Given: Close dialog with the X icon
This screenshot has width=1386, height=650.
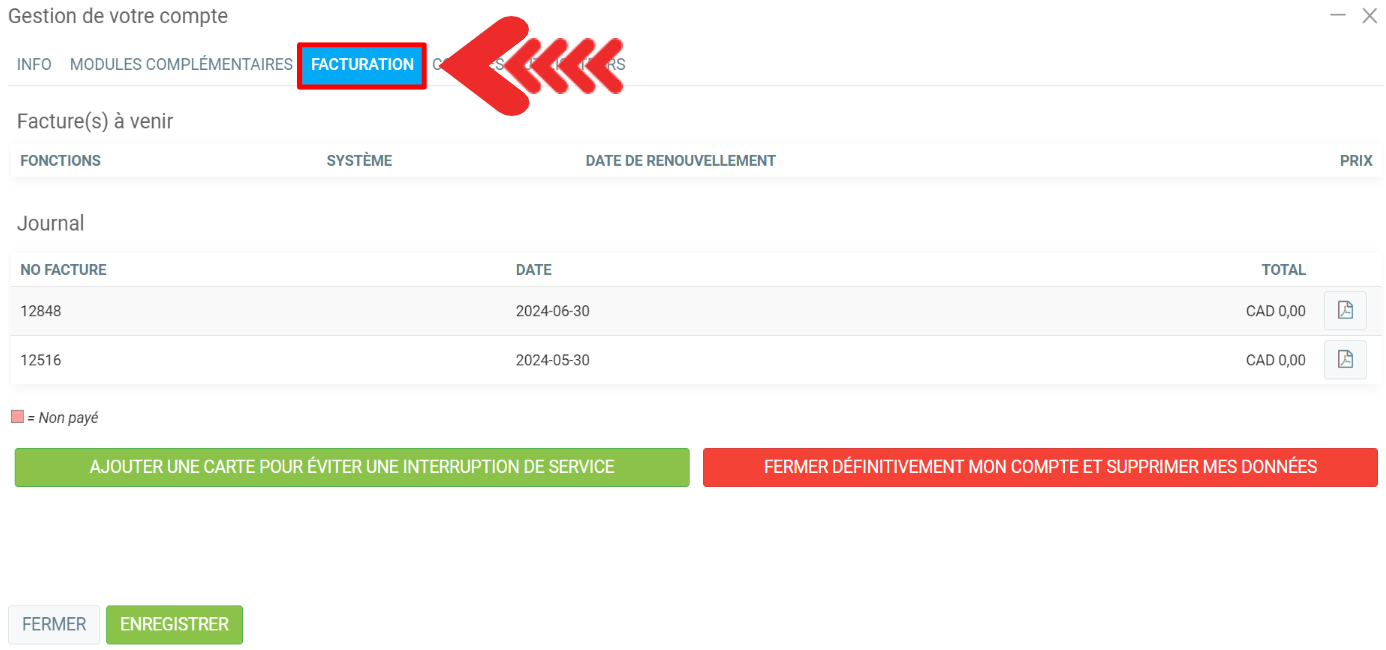Looking at the screenshot, I should [x=1370, y=16].
